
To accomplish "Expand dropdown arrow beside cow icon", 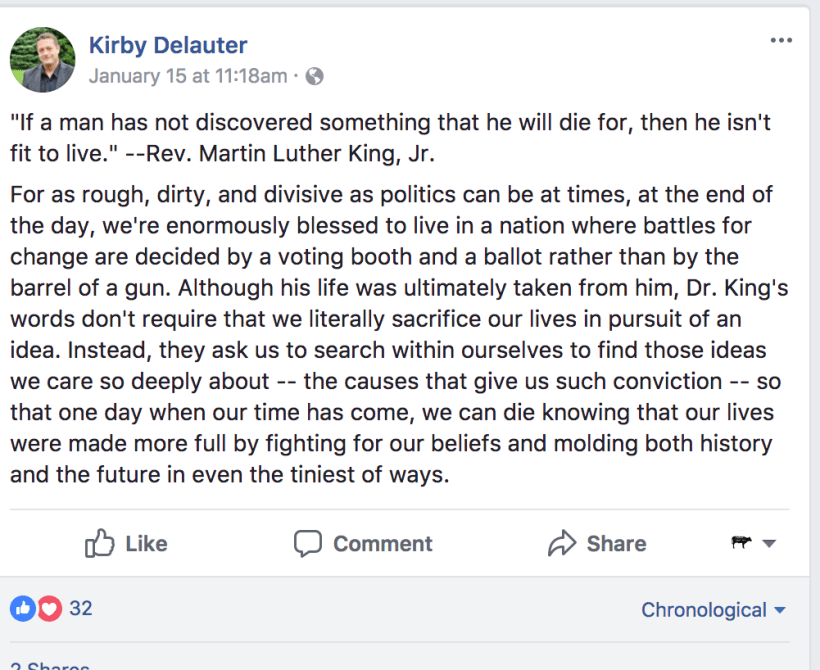I will [x=769, y=544].
